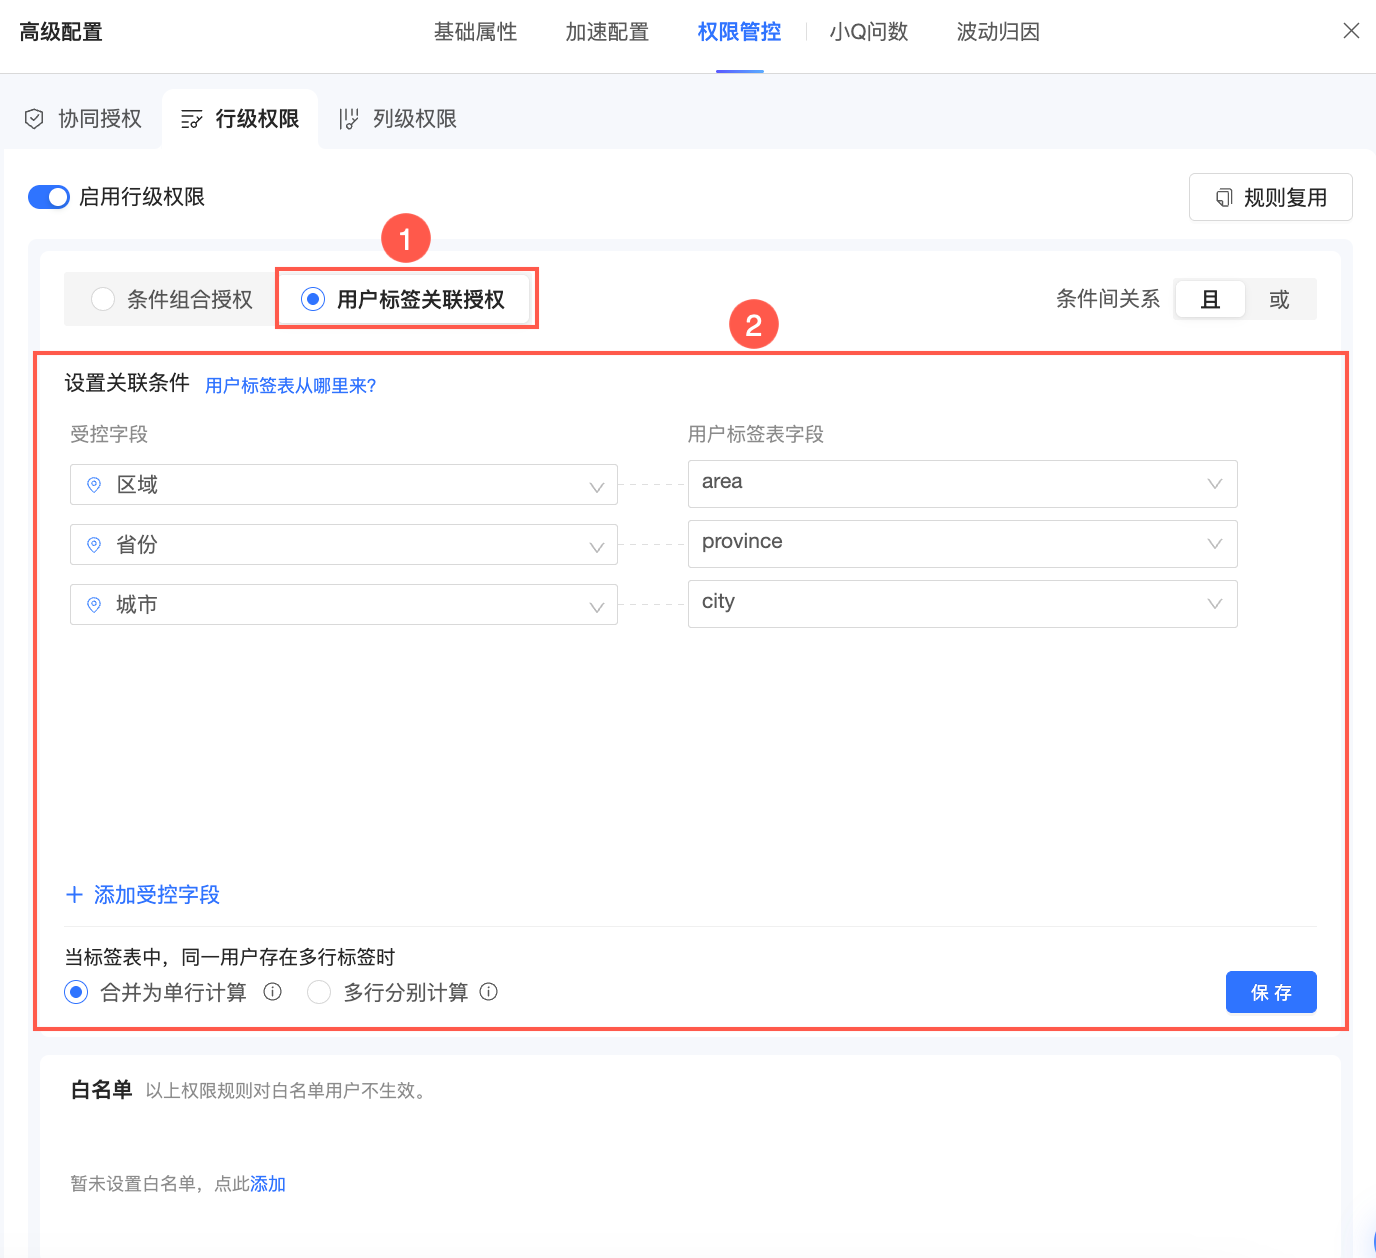Image resolution: width=1376 pixels, height=1258 pixels.
Task: Click the shield icon beside 协同授权
Action: (x=34, y=119)
